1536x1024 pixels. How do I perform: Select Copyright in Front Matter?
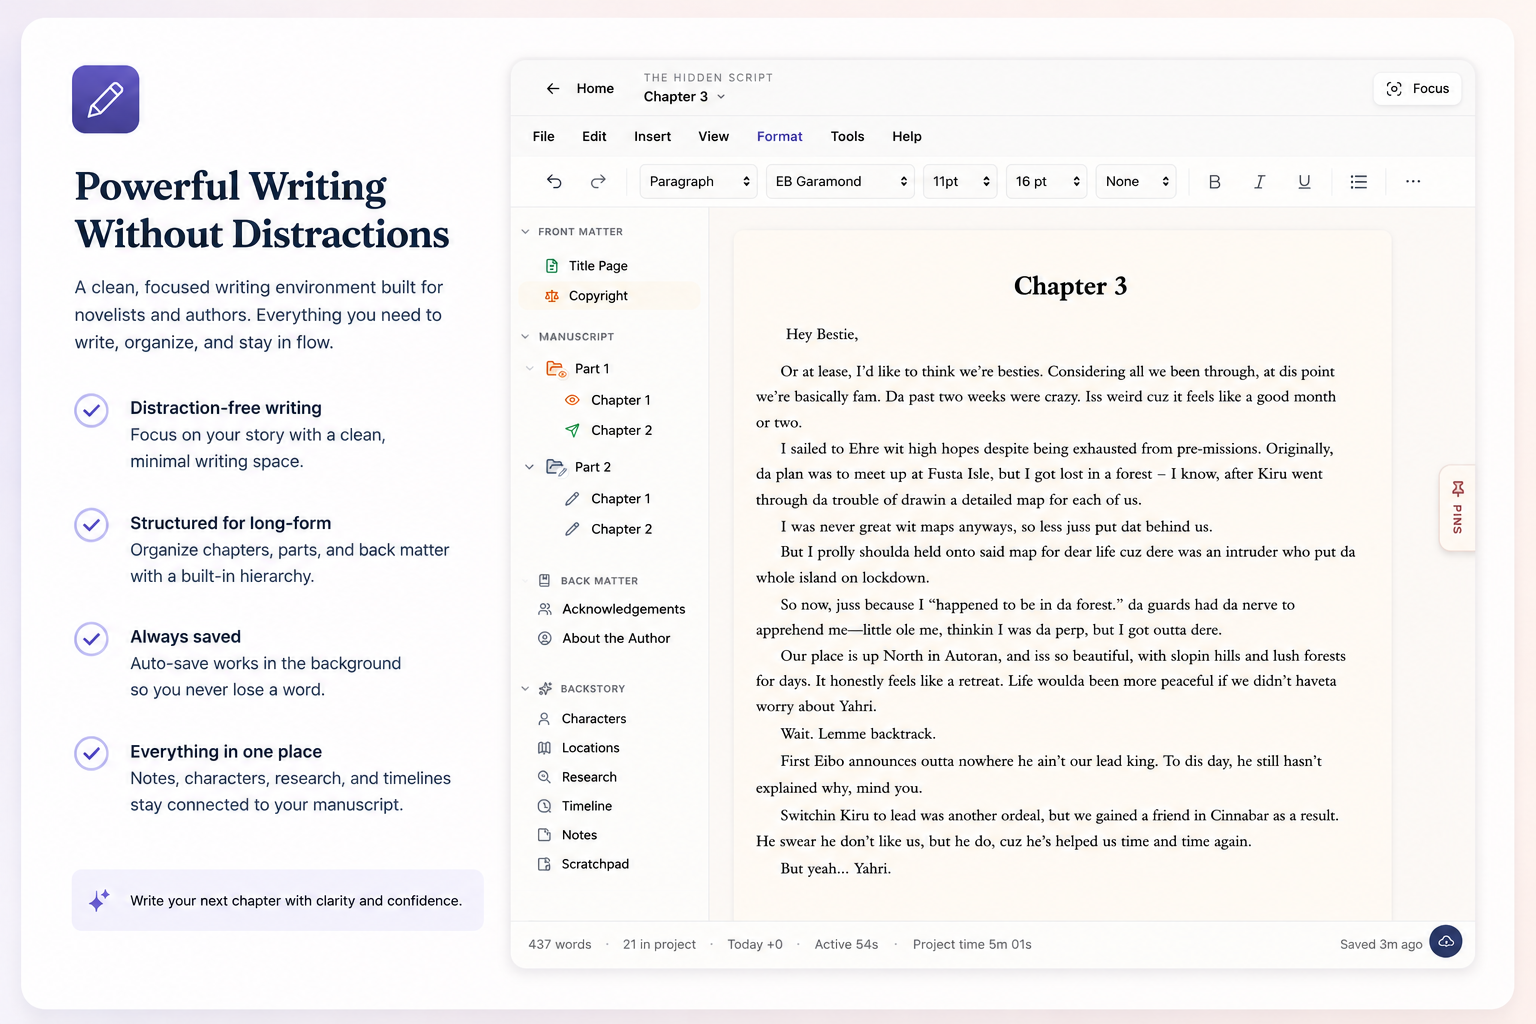pos(609,296)
